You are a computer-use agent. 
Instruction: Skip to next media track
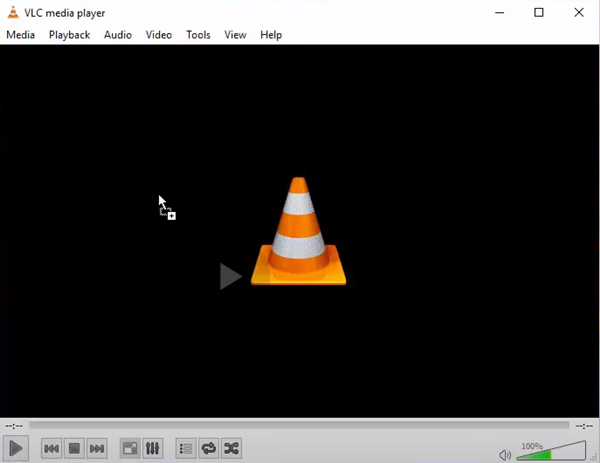pos(96,448)
